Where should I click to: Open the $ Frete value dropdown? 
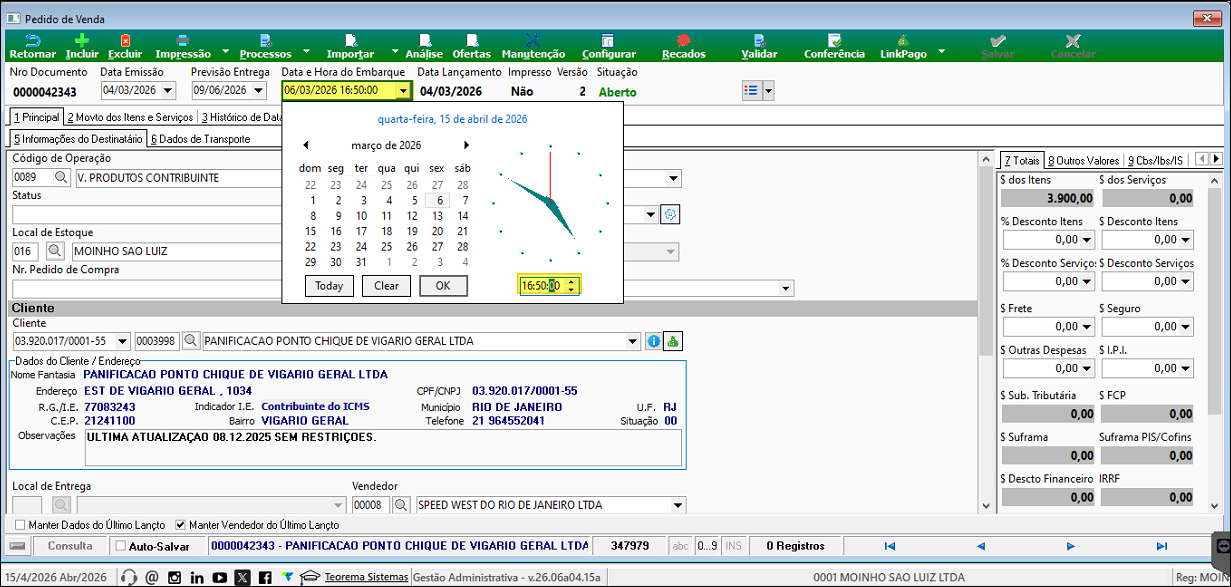coord(1087,326)
